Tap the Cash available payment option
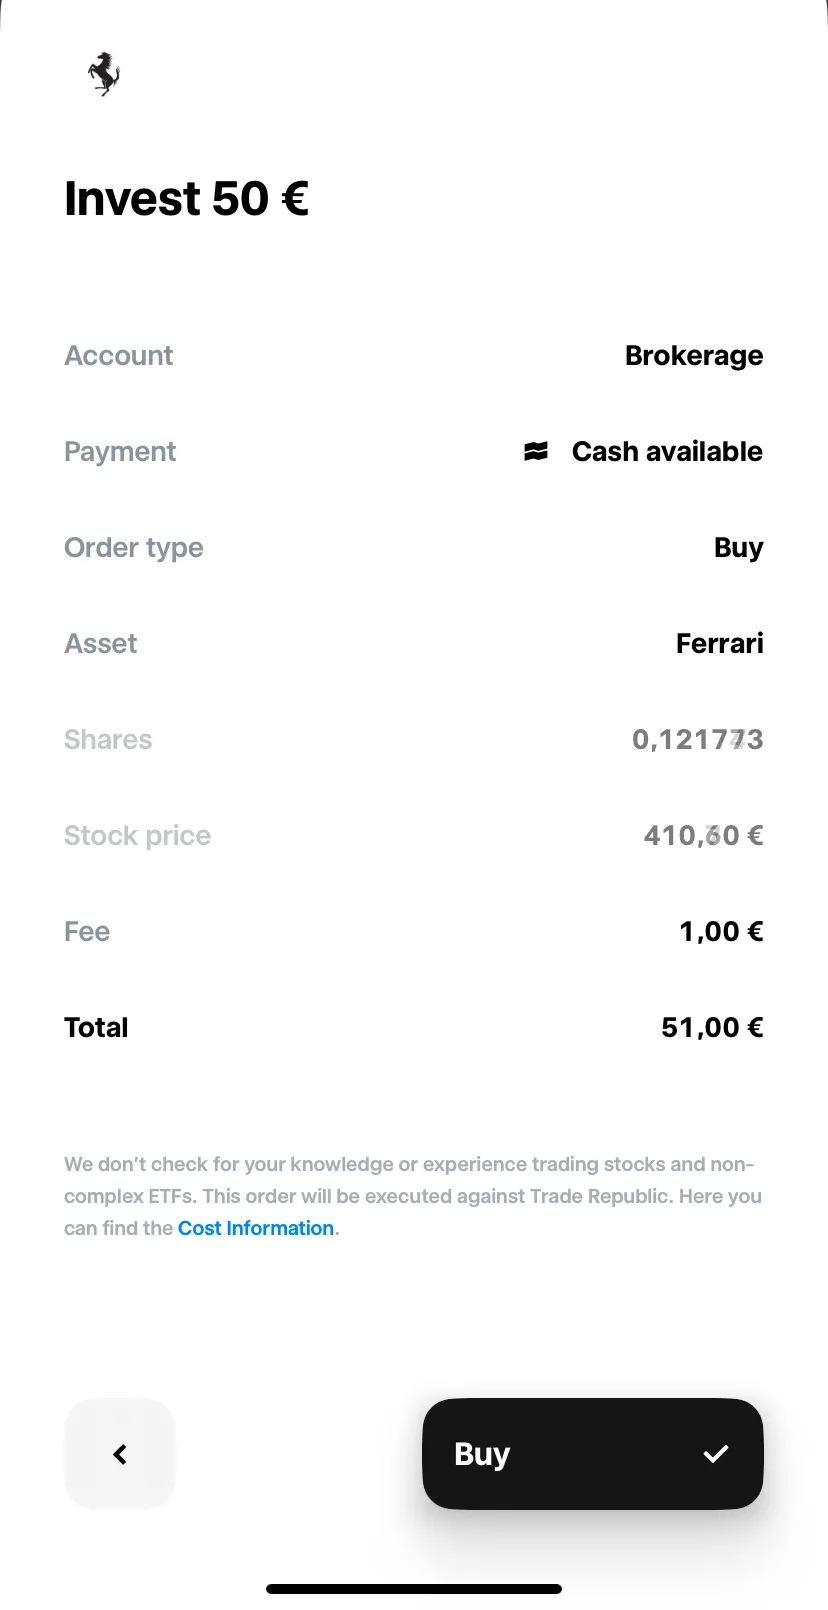 667,451
